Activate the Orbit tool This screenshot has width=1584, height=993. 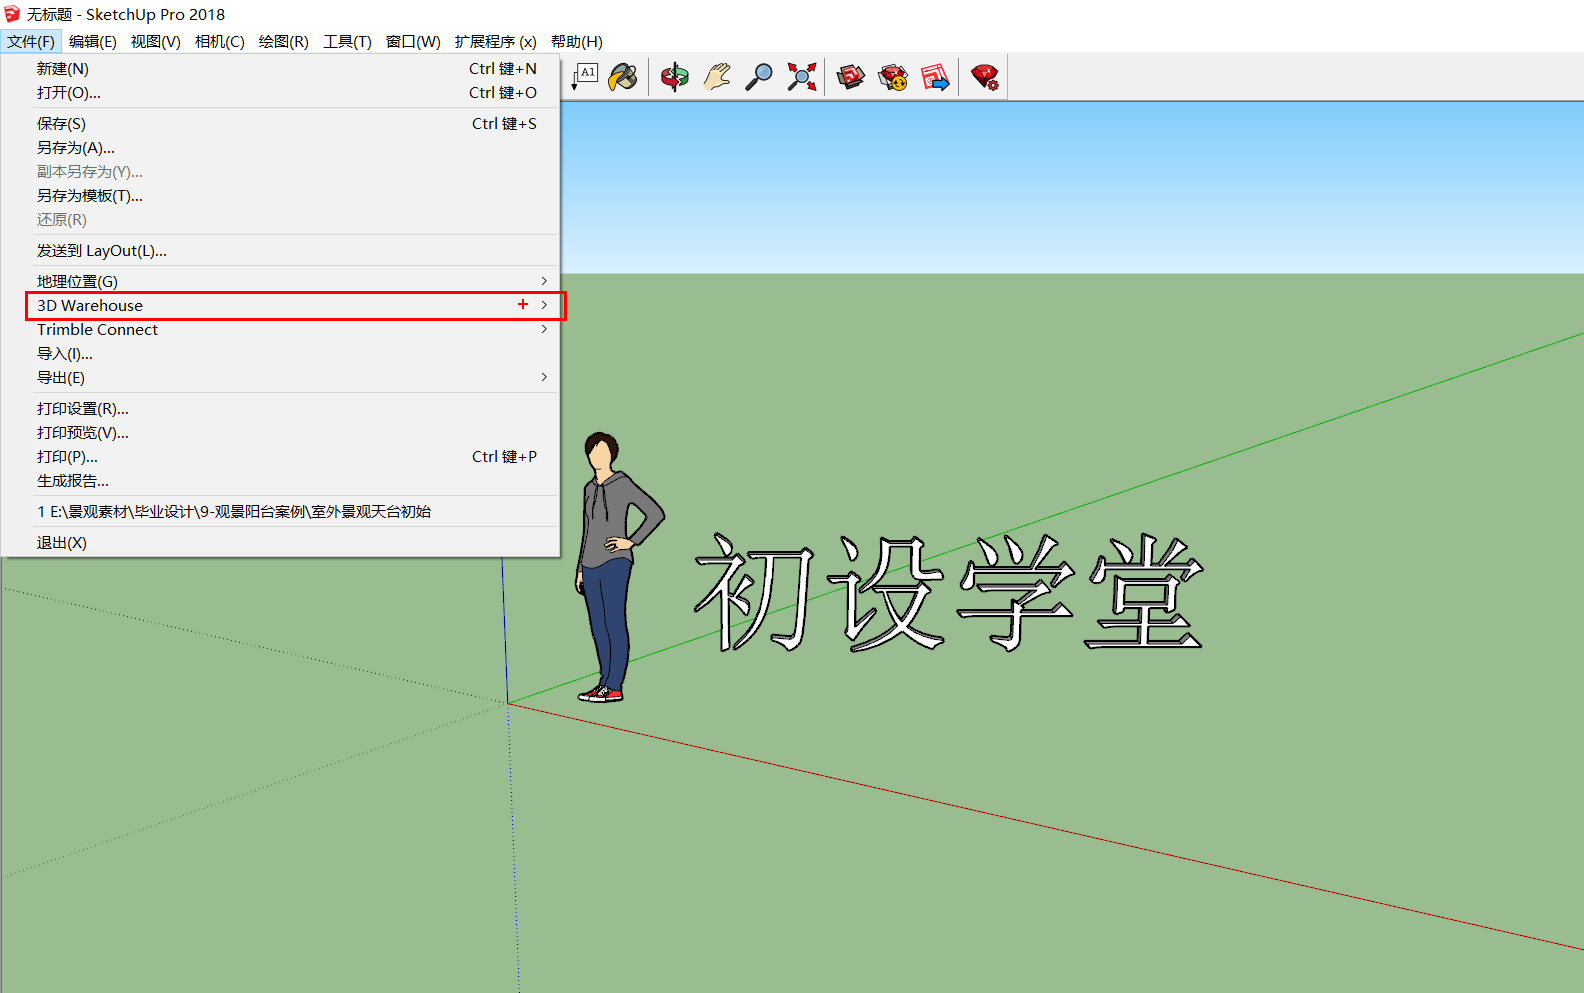pos(675,77)
